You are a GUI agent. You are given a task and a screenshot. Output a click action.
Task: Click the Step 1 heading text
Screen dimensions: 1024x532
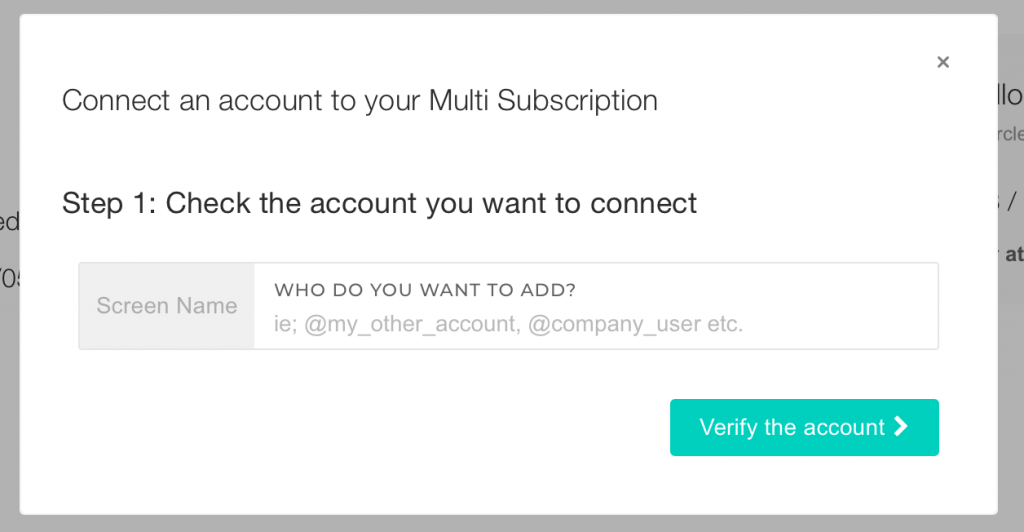379,203
